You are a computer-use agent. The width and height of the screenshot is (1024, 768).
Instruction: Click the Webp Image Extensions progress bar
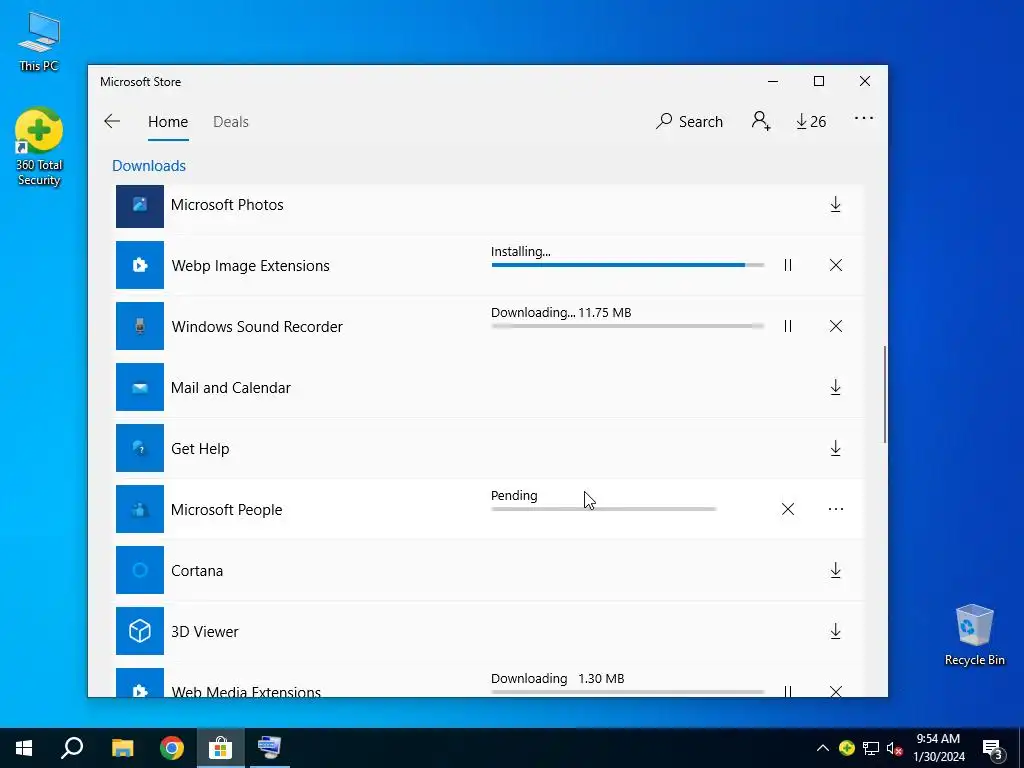click(x=628, y=265)
